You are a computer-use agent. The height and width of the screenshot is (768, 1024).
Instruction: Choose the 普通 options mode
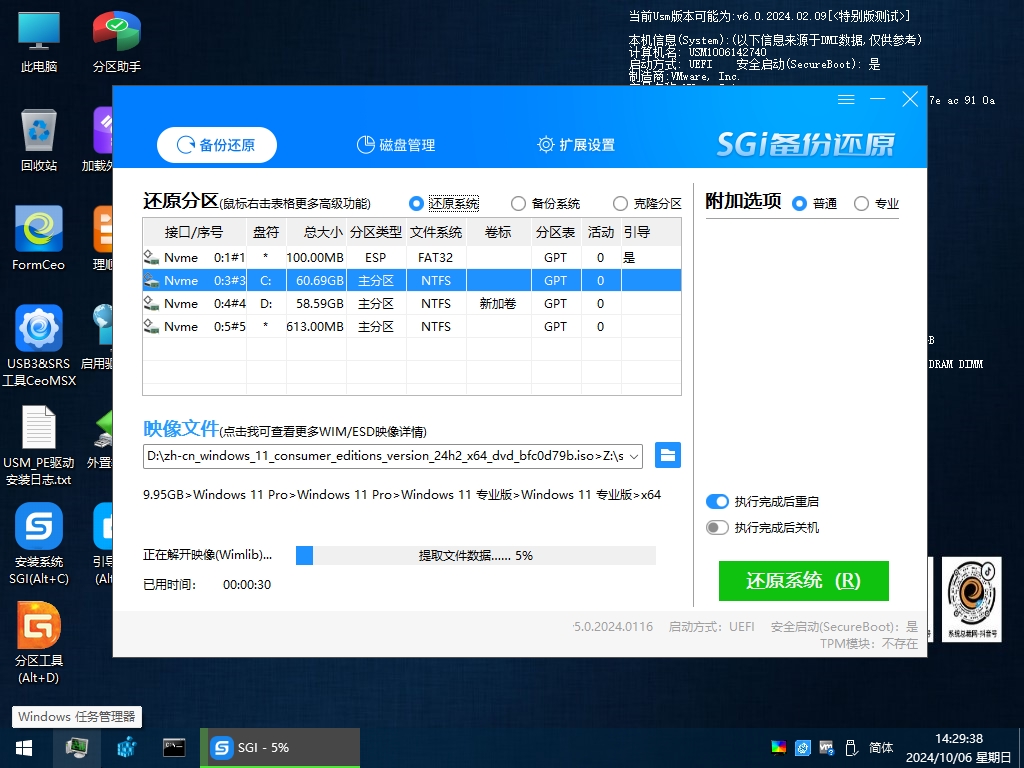(x=799, y=204)
